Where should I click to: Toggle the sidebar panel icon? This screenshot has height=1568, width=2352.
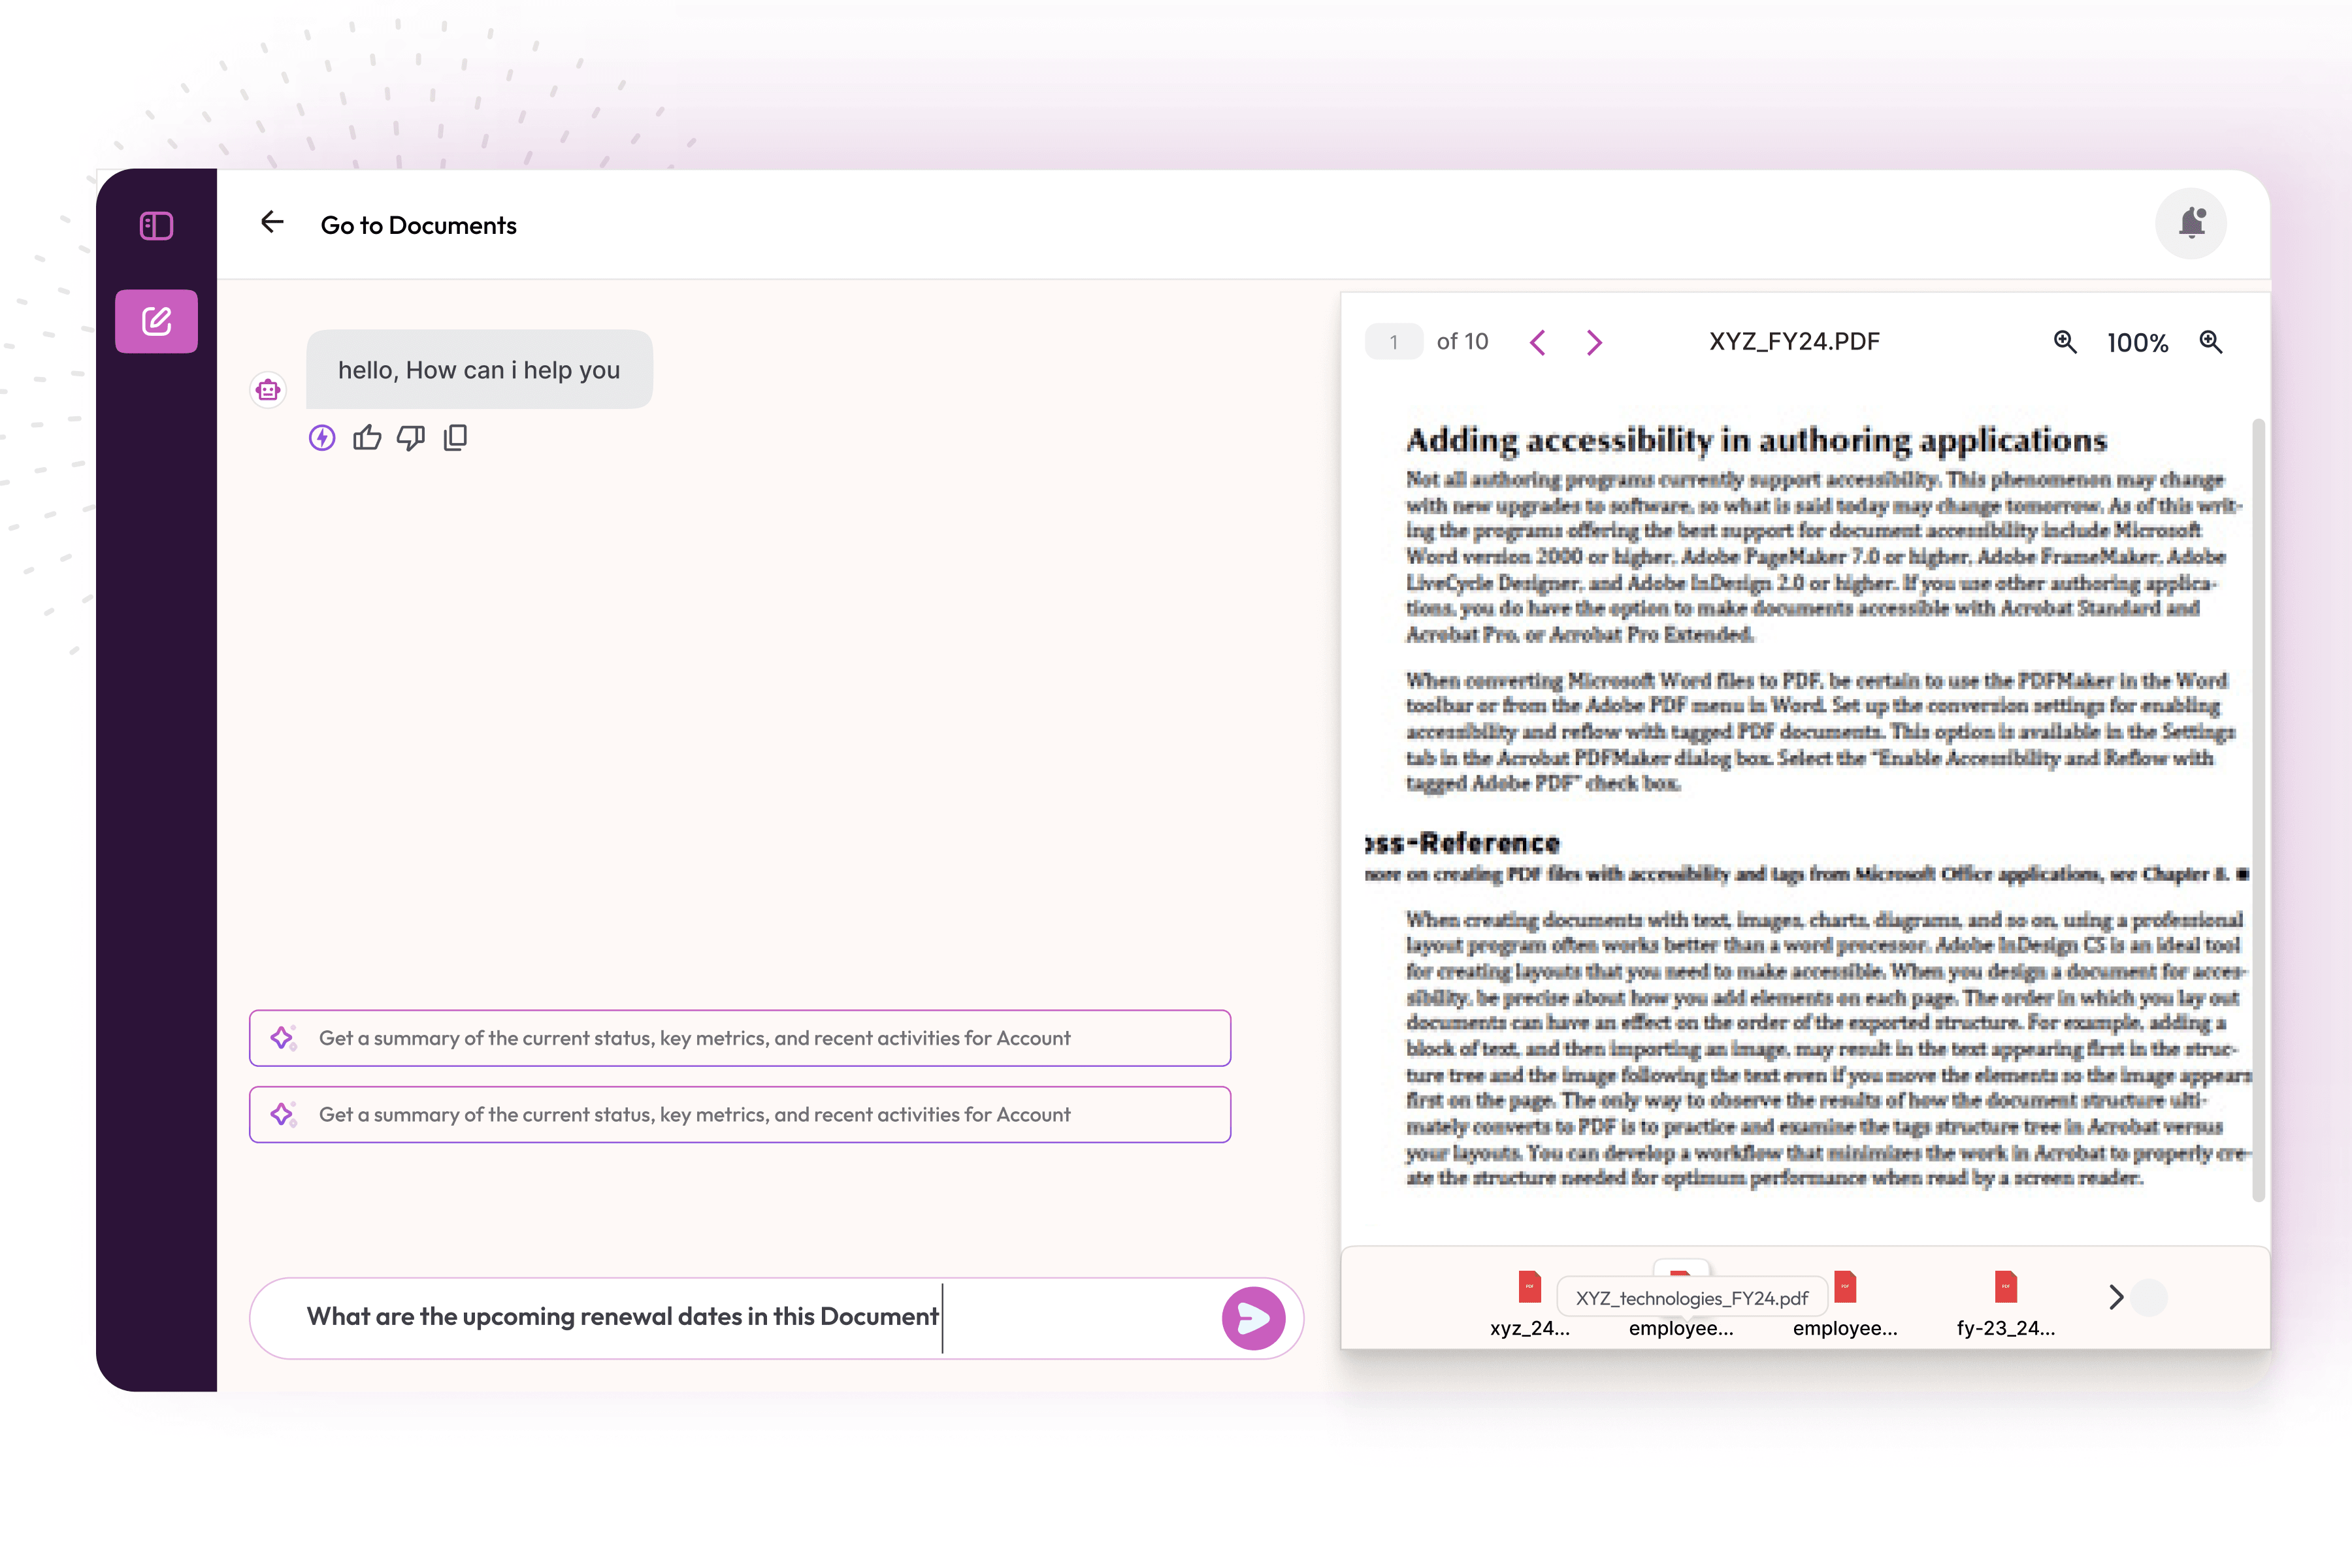point(156,226)
